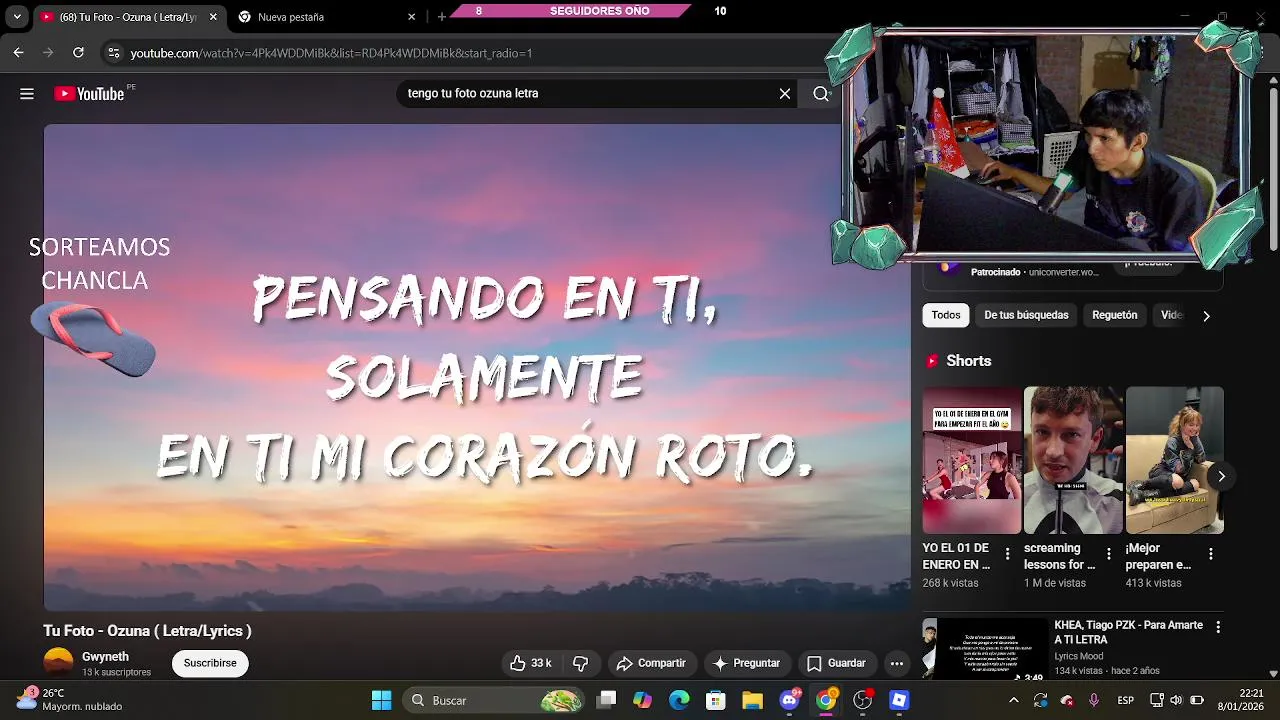The width and height of the screenshot is (1280, 720).
Task: Reload the page
Action: [x=78, y=53]
